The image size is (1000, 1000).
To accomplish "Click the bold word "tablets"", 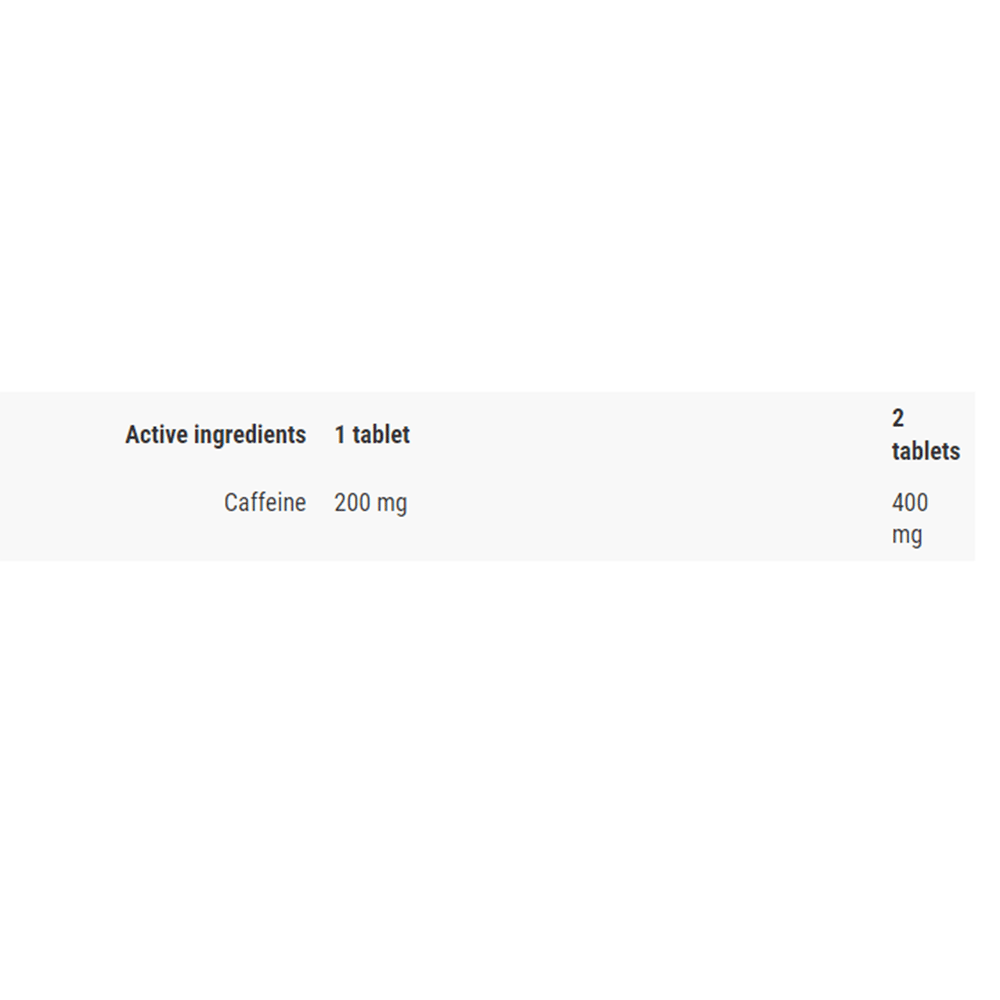I will [925, 451].
